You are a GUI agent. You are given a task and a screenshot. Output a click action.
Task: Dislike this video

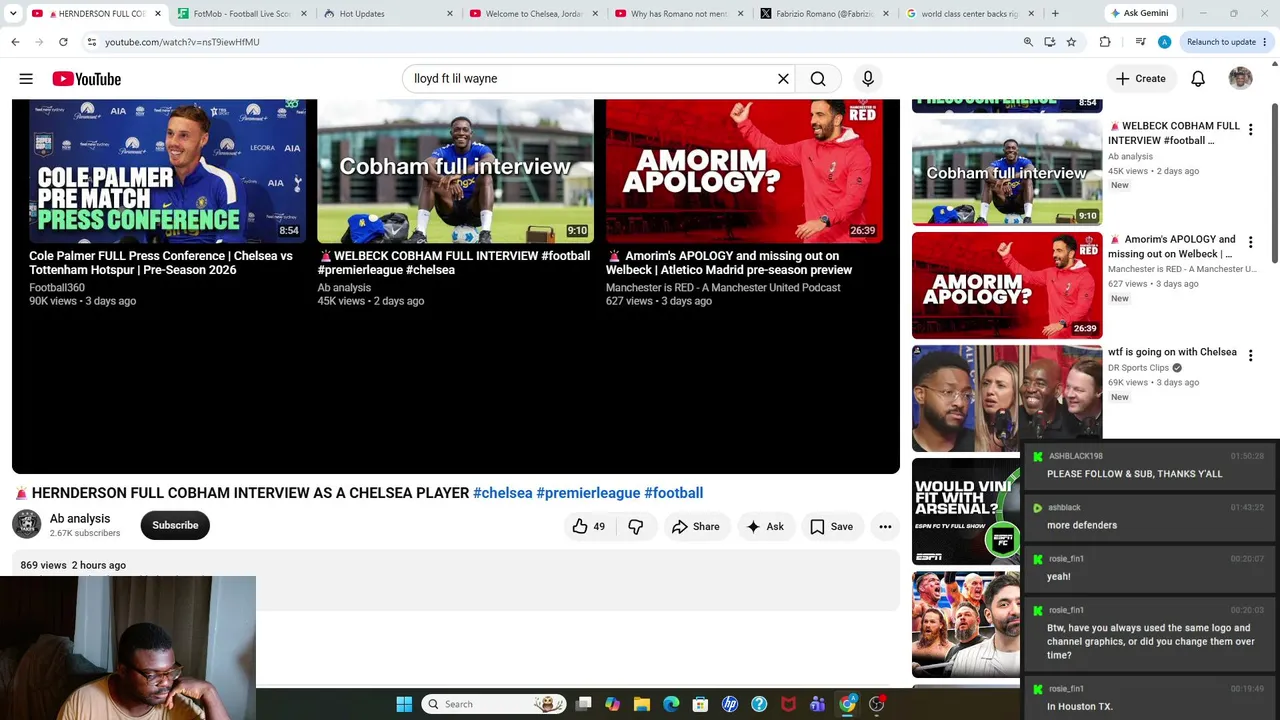click(x=636, y=527)
